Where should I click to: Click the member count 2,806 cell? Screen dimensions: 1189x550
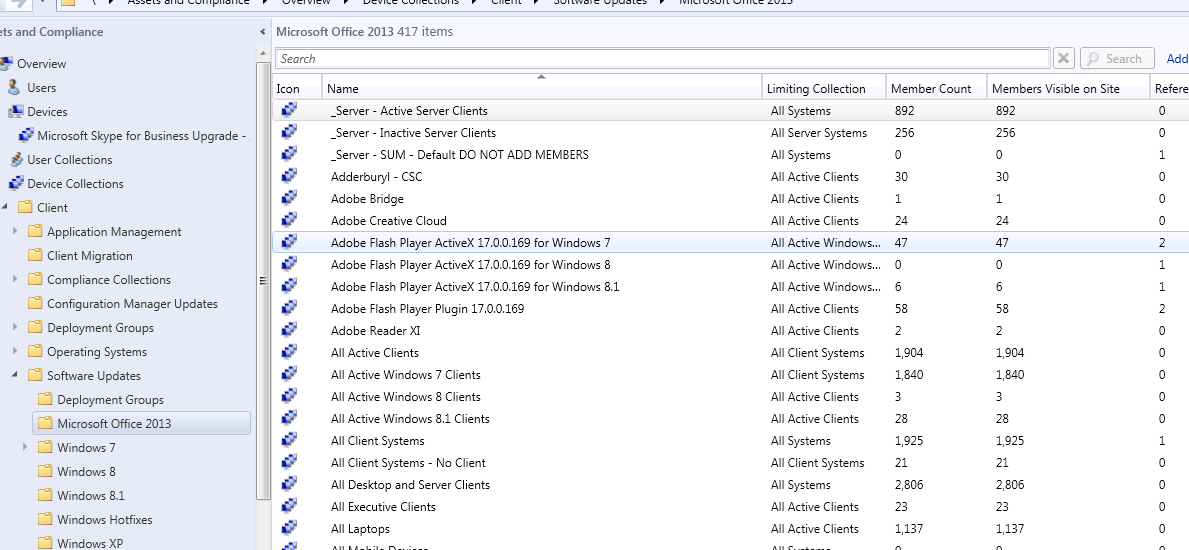pos(909,485)
